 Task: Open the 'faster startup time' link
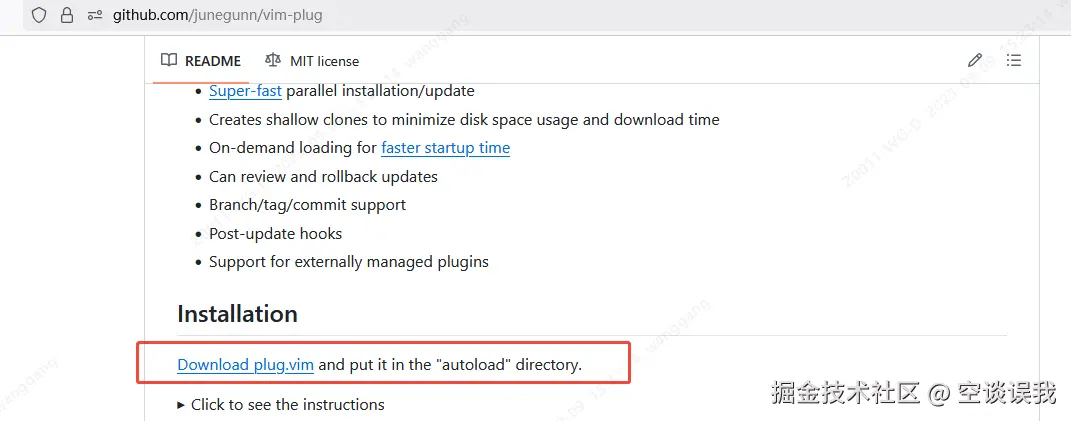click(x=445, y=148)
